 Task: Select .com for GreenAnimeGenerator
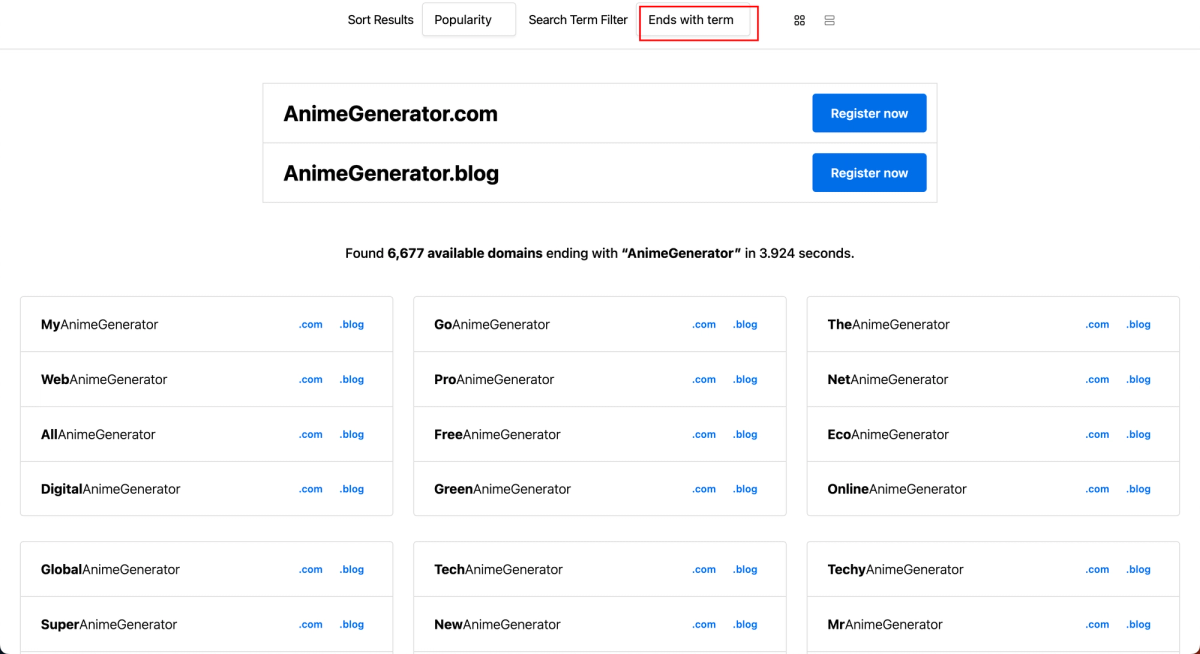point(704,490)
